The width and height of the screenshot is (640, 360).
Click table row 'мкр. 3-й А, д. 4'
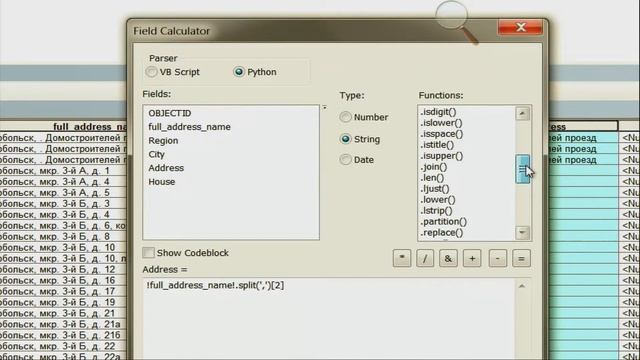[x=63, y=182]
